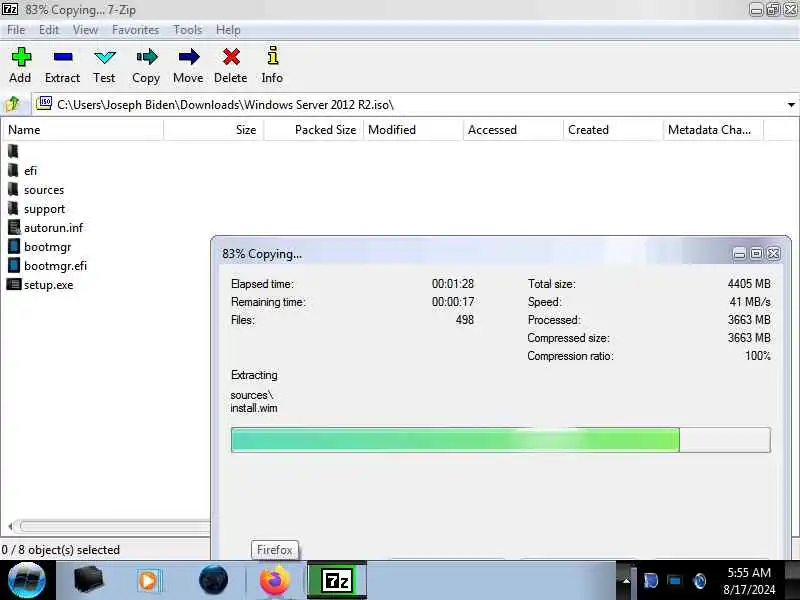
Task: Click the network tray icon
Action: pyautogui.click(x=675, y=581)
